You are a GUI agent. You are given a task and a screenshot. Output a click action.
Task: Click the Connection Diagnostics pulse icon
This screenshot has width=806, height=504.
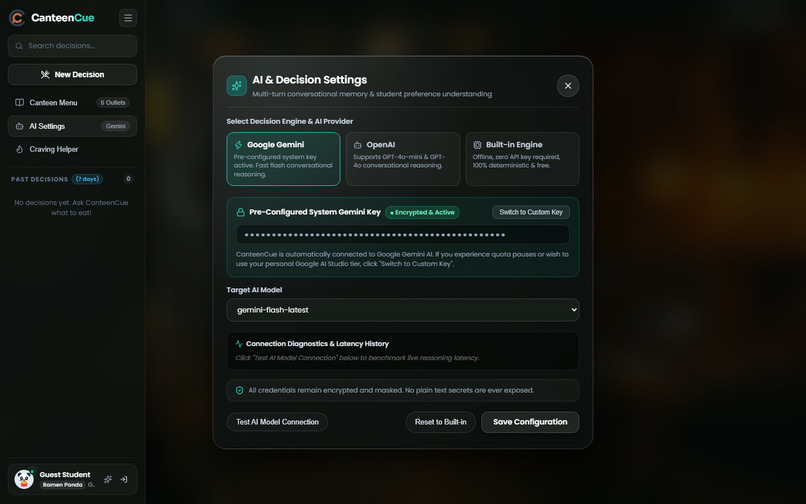[239, 344]
